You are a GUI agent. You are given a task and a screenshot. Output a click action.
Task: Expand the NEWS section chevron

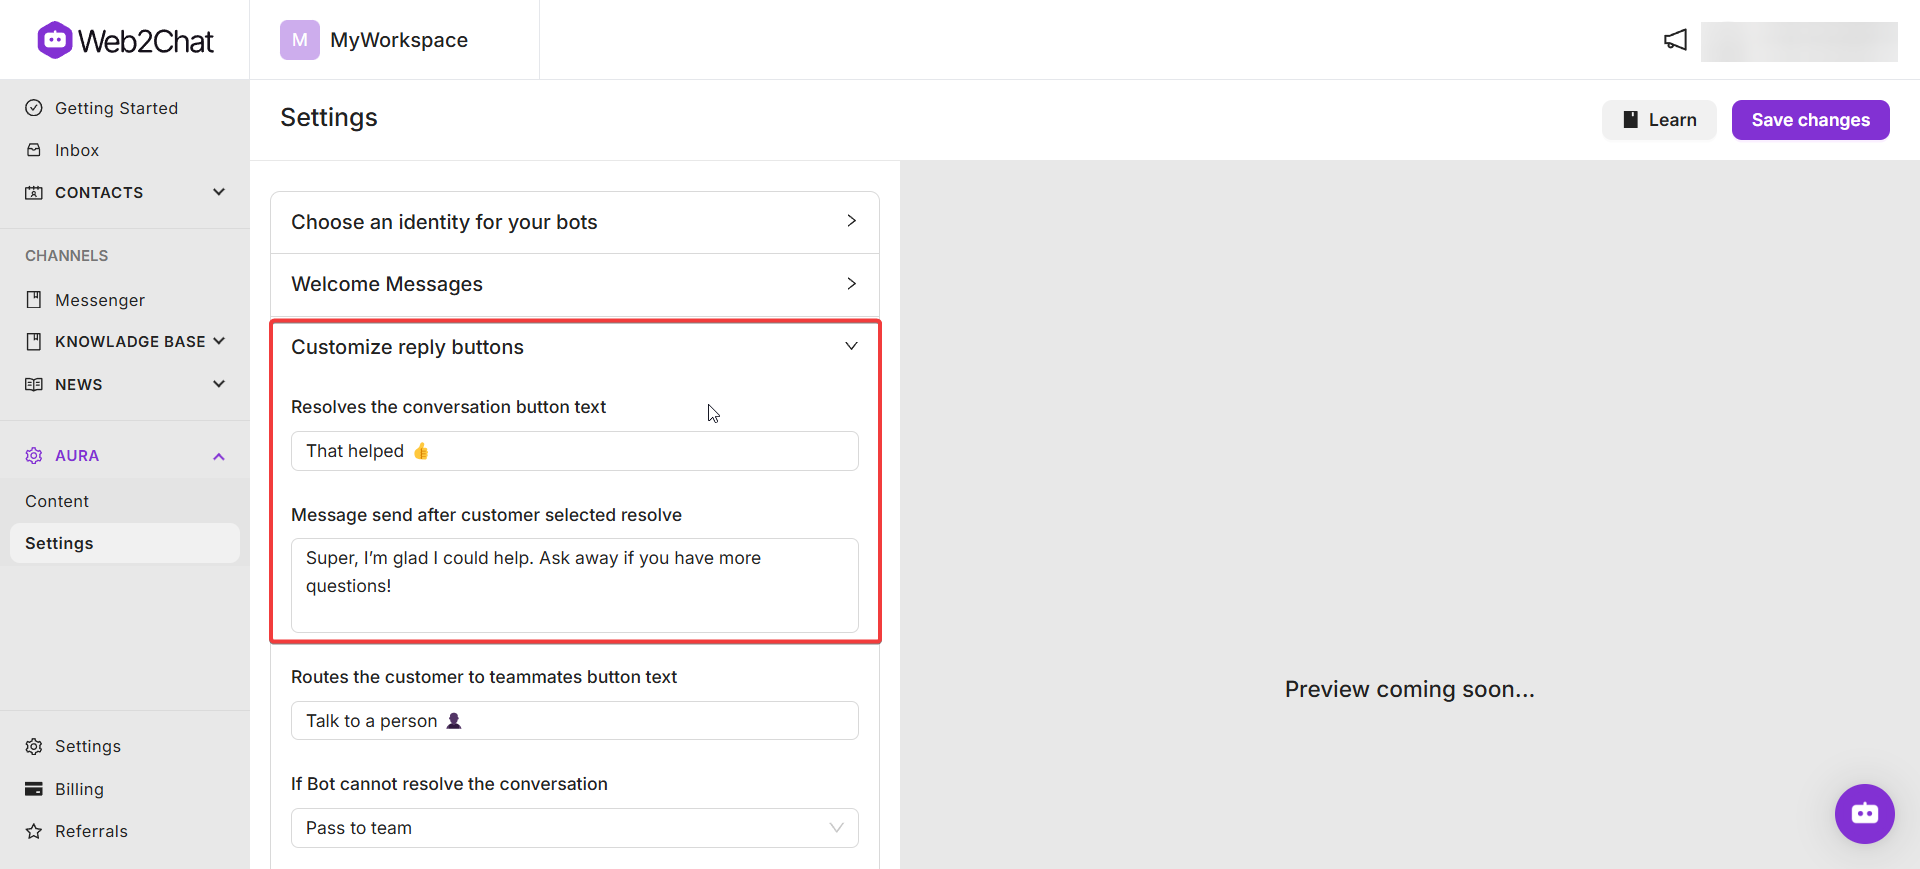[219, 384]
